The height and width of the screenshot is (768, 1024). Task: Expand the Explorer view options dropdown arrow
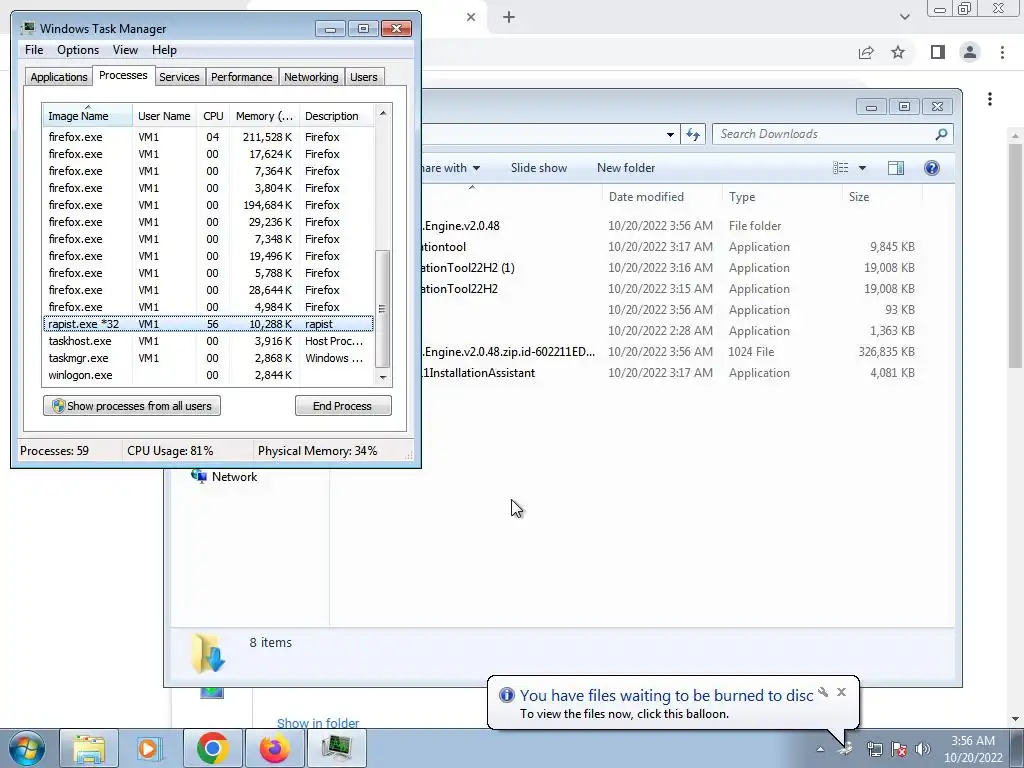[862, 168]
